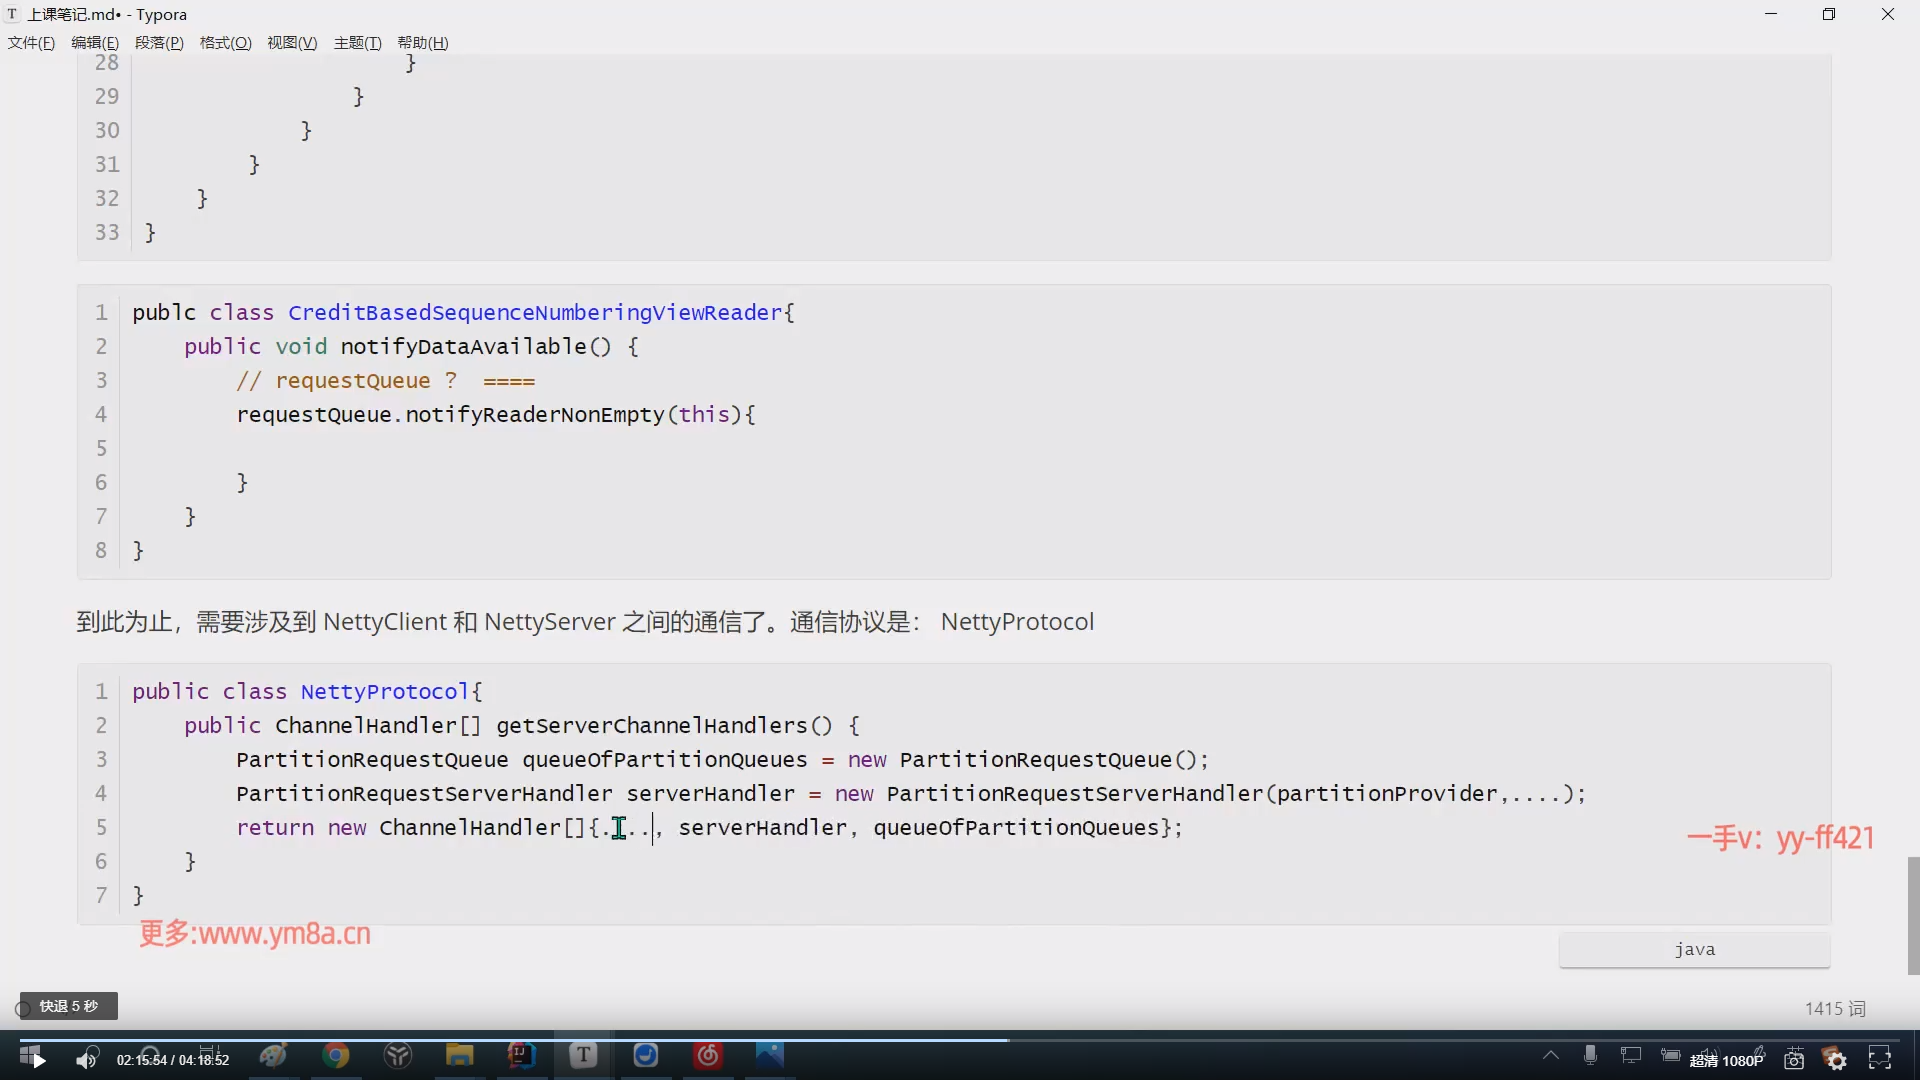Click the vertical document scrollbar thumb

tap(1913, 915)
